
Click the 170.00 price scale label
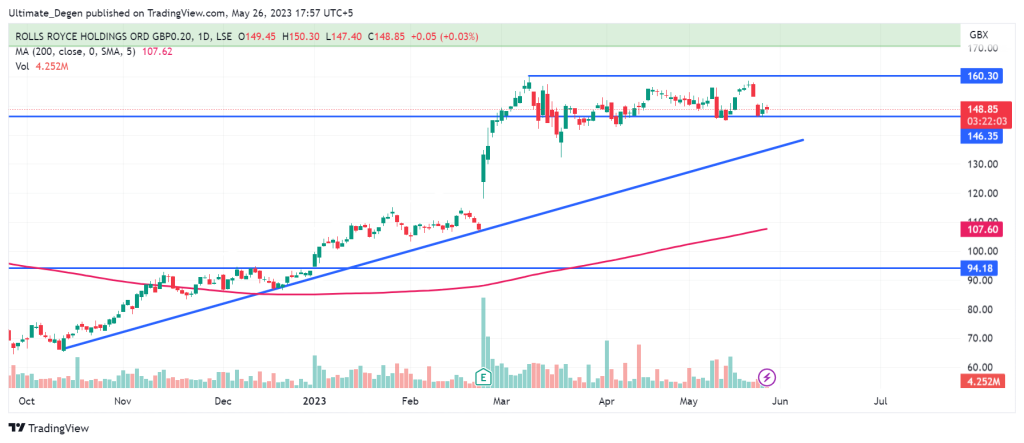[982, 48]
